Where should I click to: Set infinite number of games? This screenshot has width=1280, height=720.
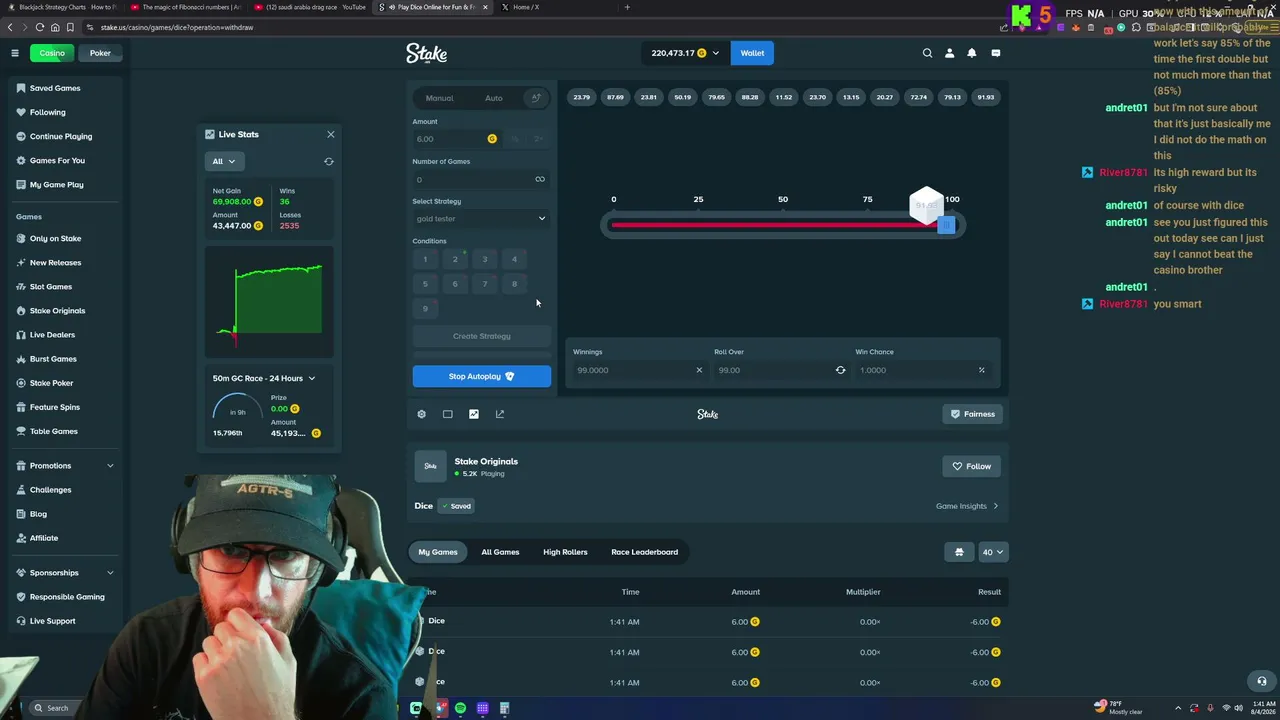coord(540,179)
